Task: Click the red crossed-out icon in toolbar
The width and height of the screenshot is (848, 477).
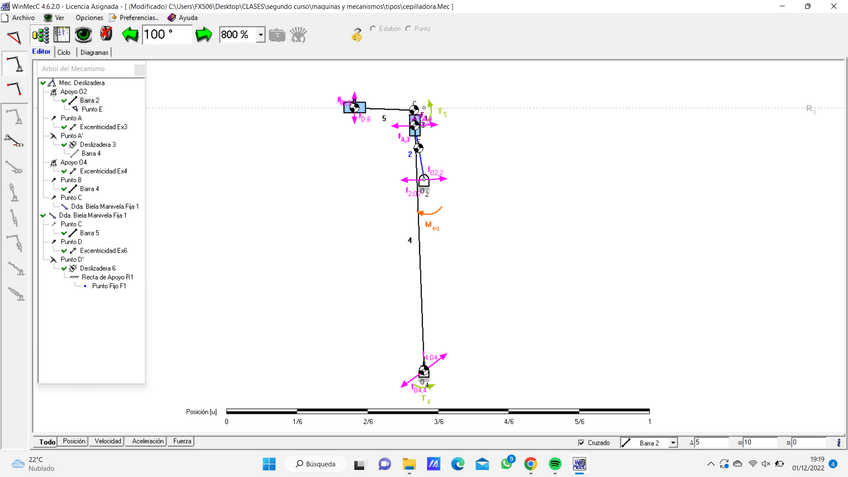Action: point(106,35)
